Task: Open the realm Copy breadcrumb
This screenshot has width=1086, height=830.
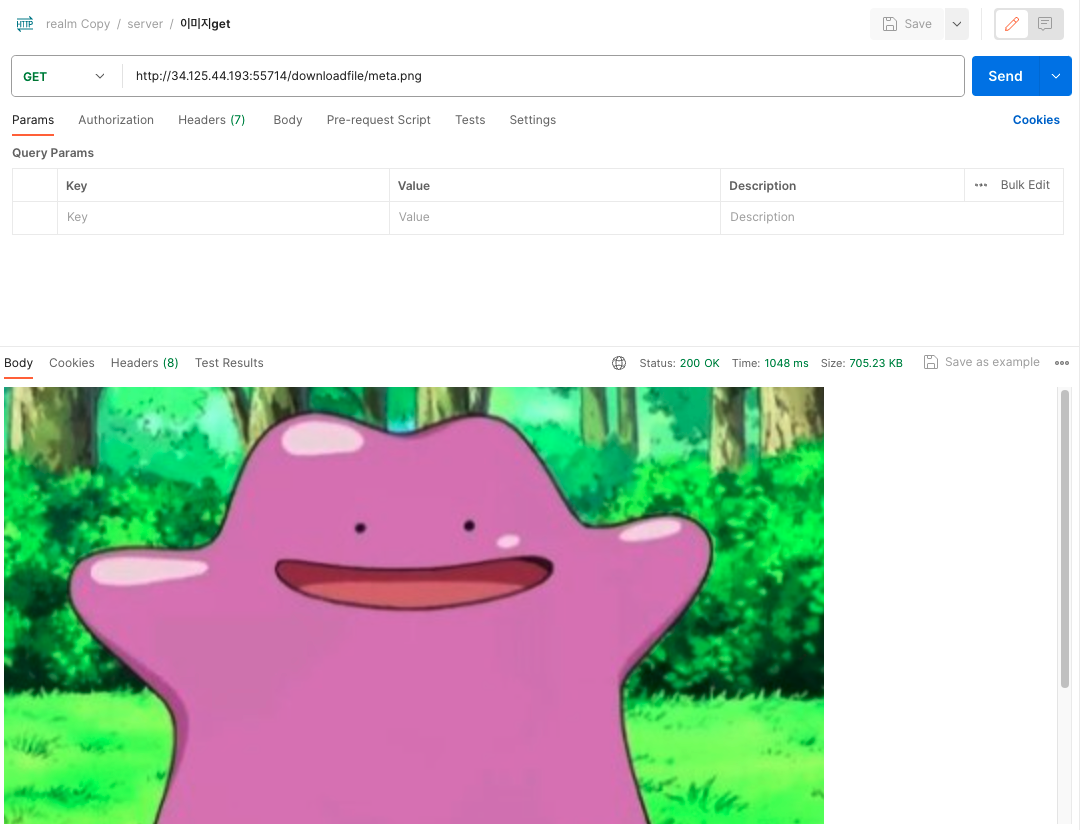Action: coord(78,24)
